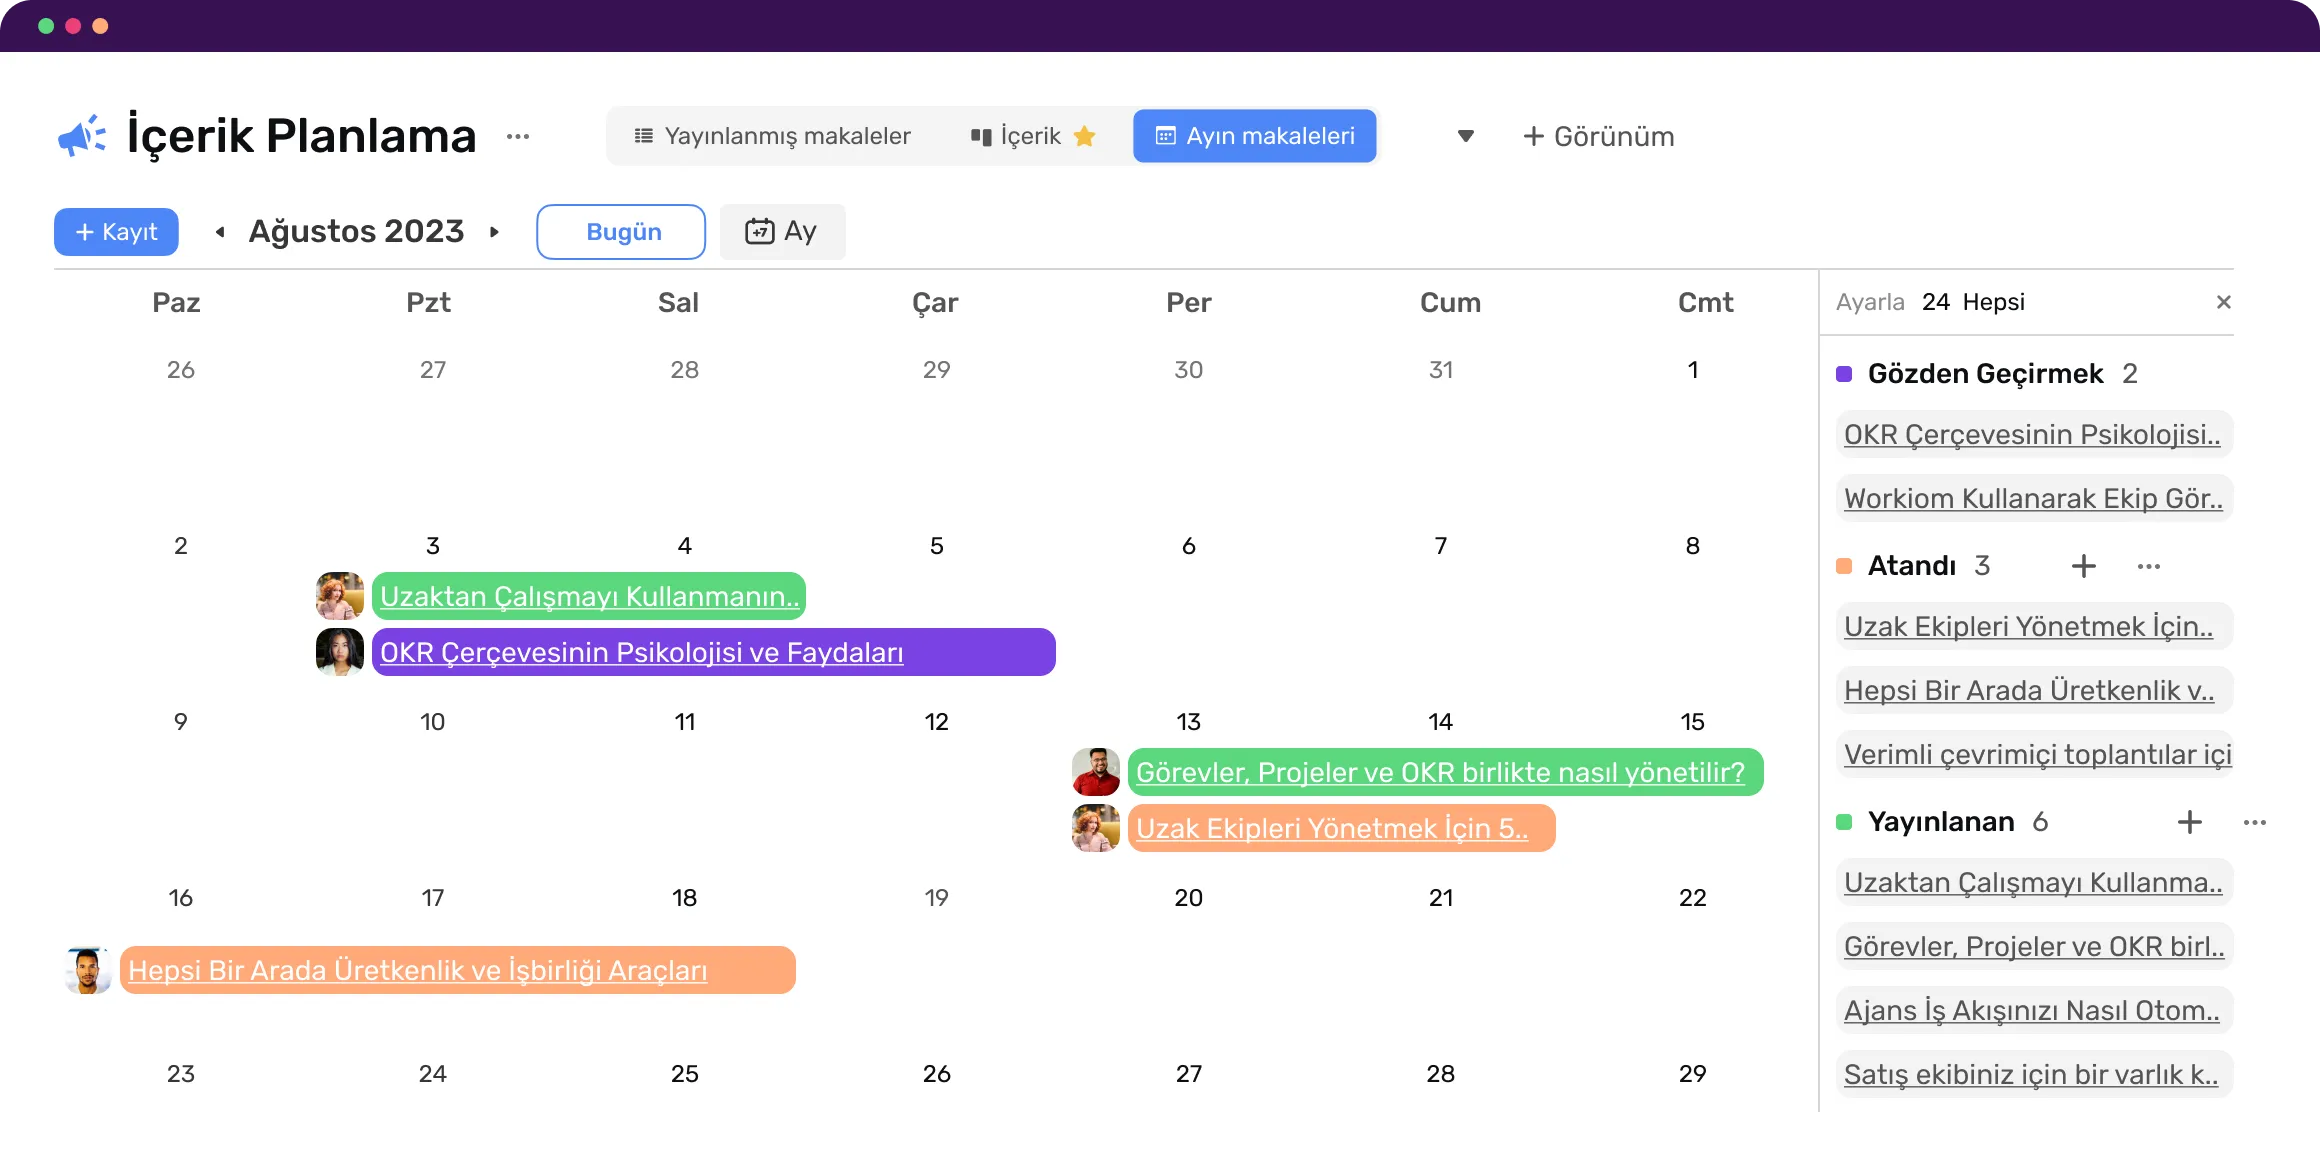Click the star icon on İçerik tab

coord(1084,136)
